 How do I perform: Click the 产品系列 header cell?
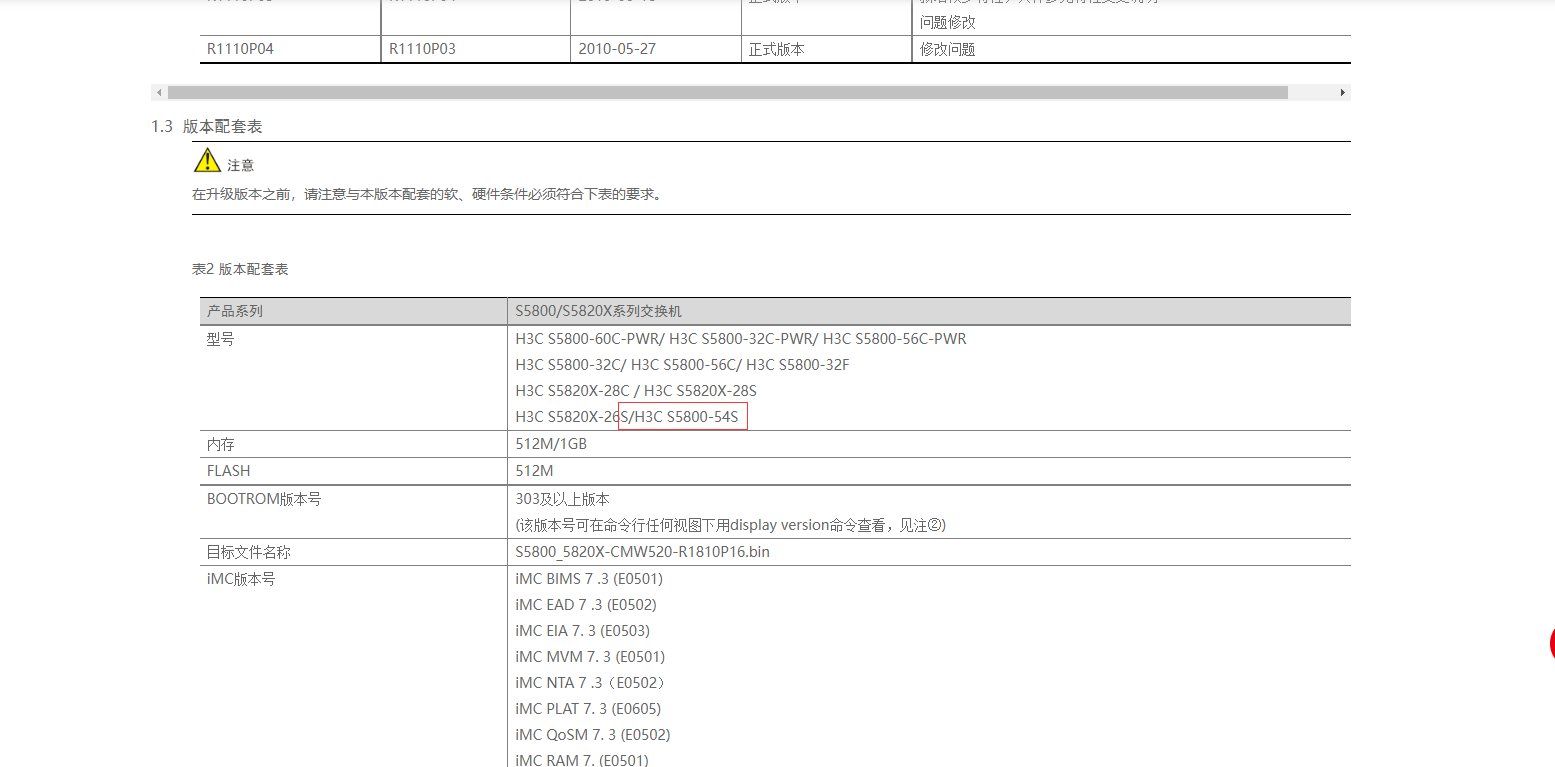[x=353, y=311]
